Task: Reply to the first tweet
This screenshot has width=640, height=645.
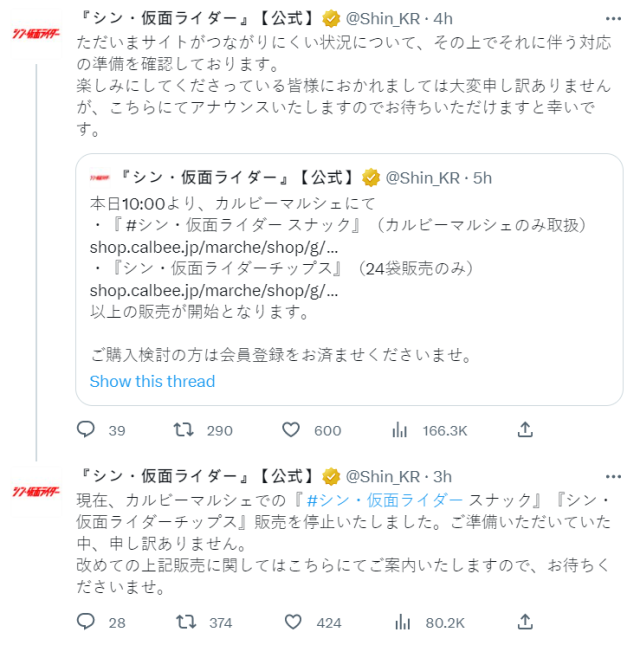Action: click(x=86, y=430)
